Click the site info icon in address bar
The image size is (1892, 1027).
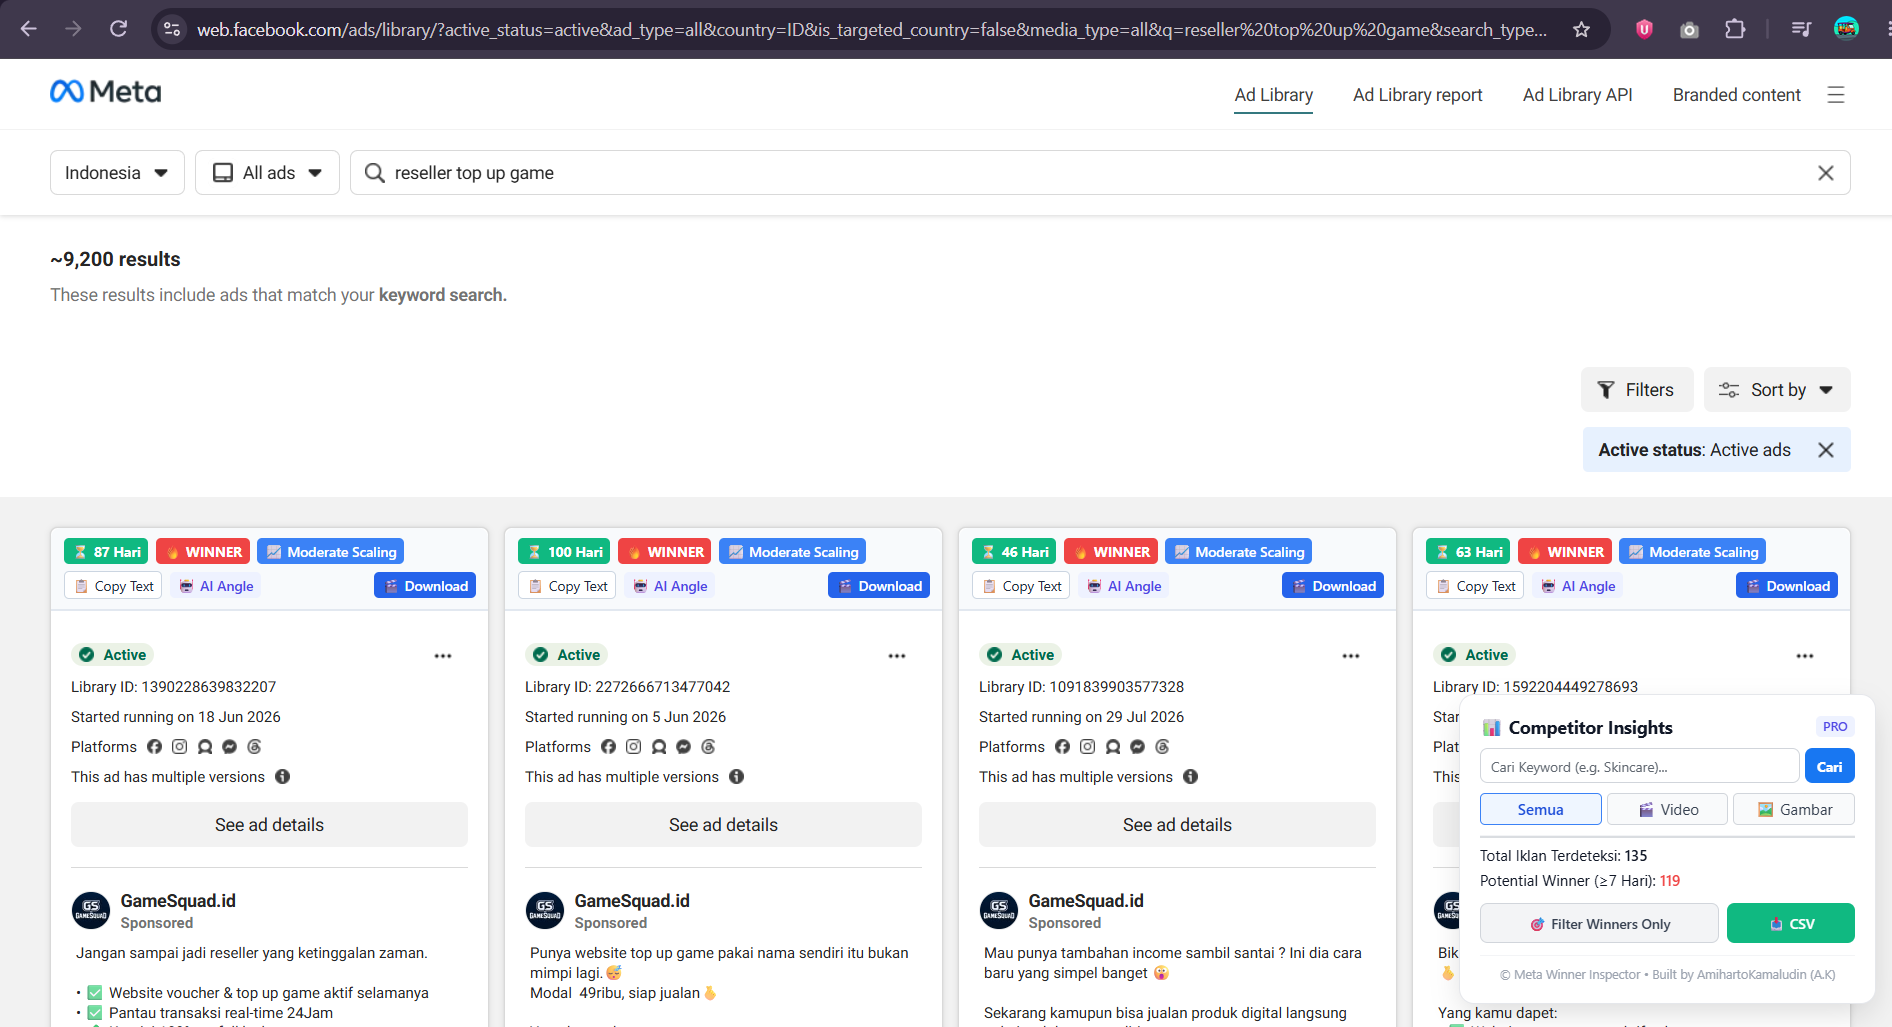[x=172, y=29]
